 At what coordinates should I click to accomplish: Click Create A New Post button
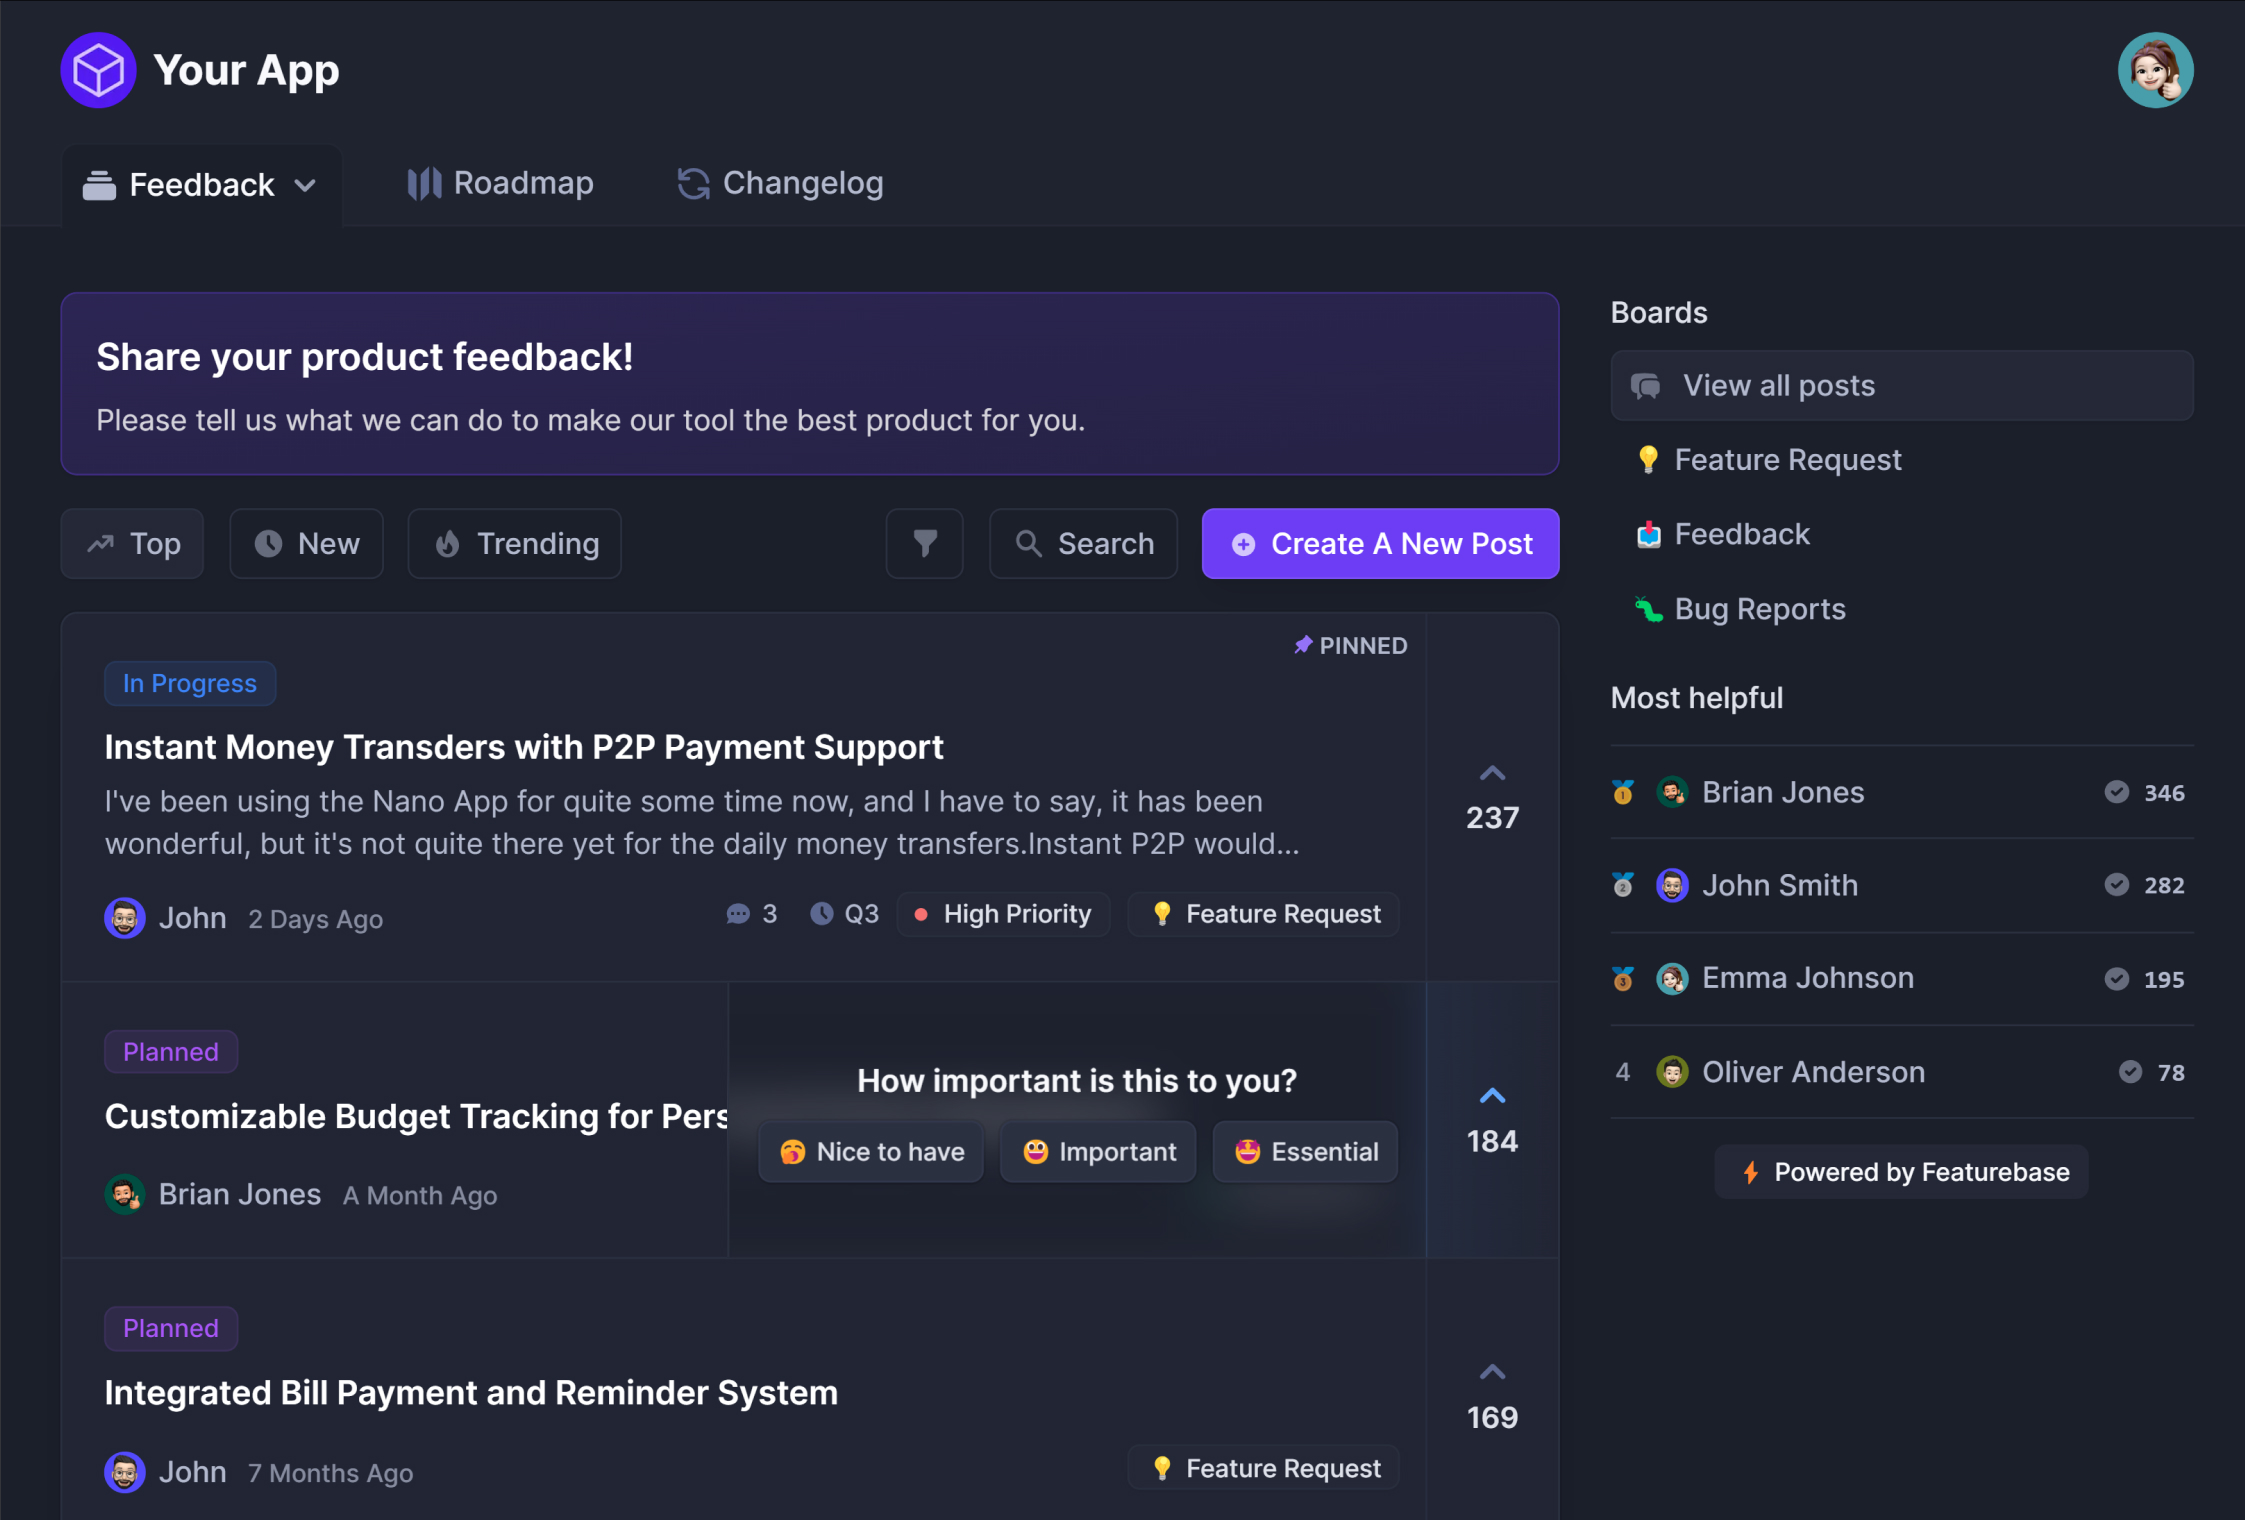(x=1382, y=543)
